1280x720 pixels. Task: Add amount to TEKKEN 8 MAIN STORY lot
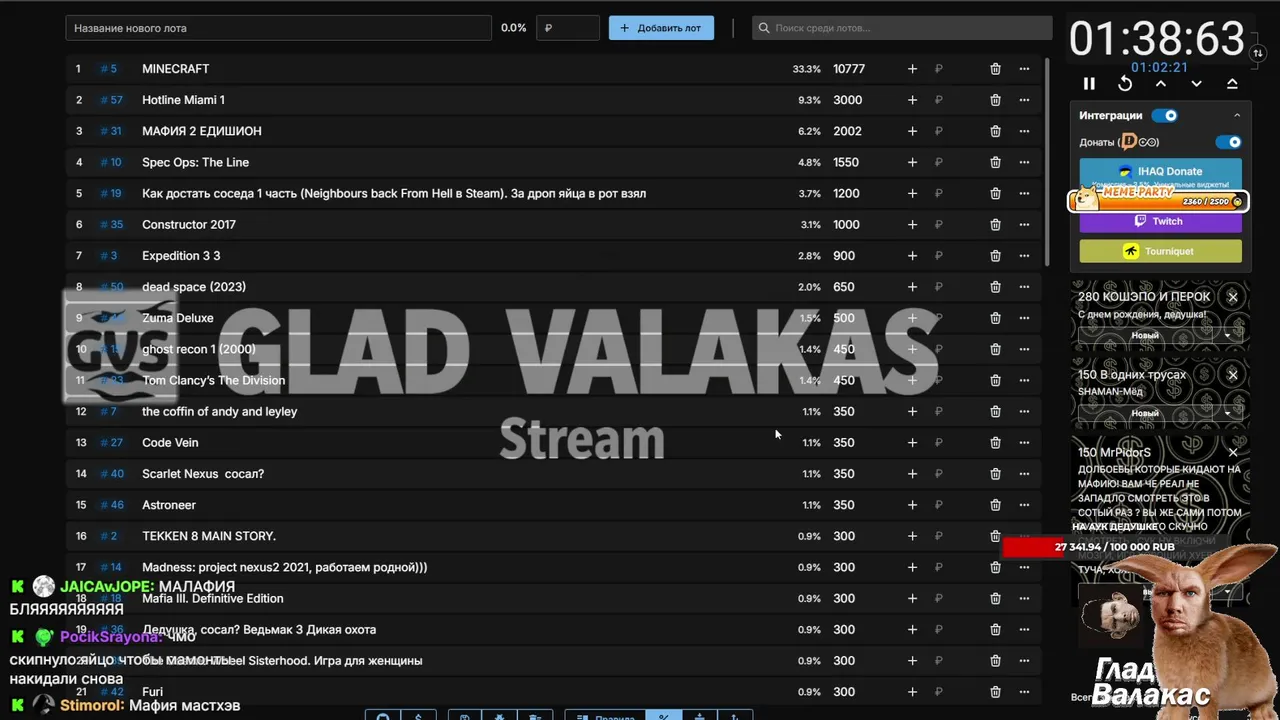click(912, 536)
